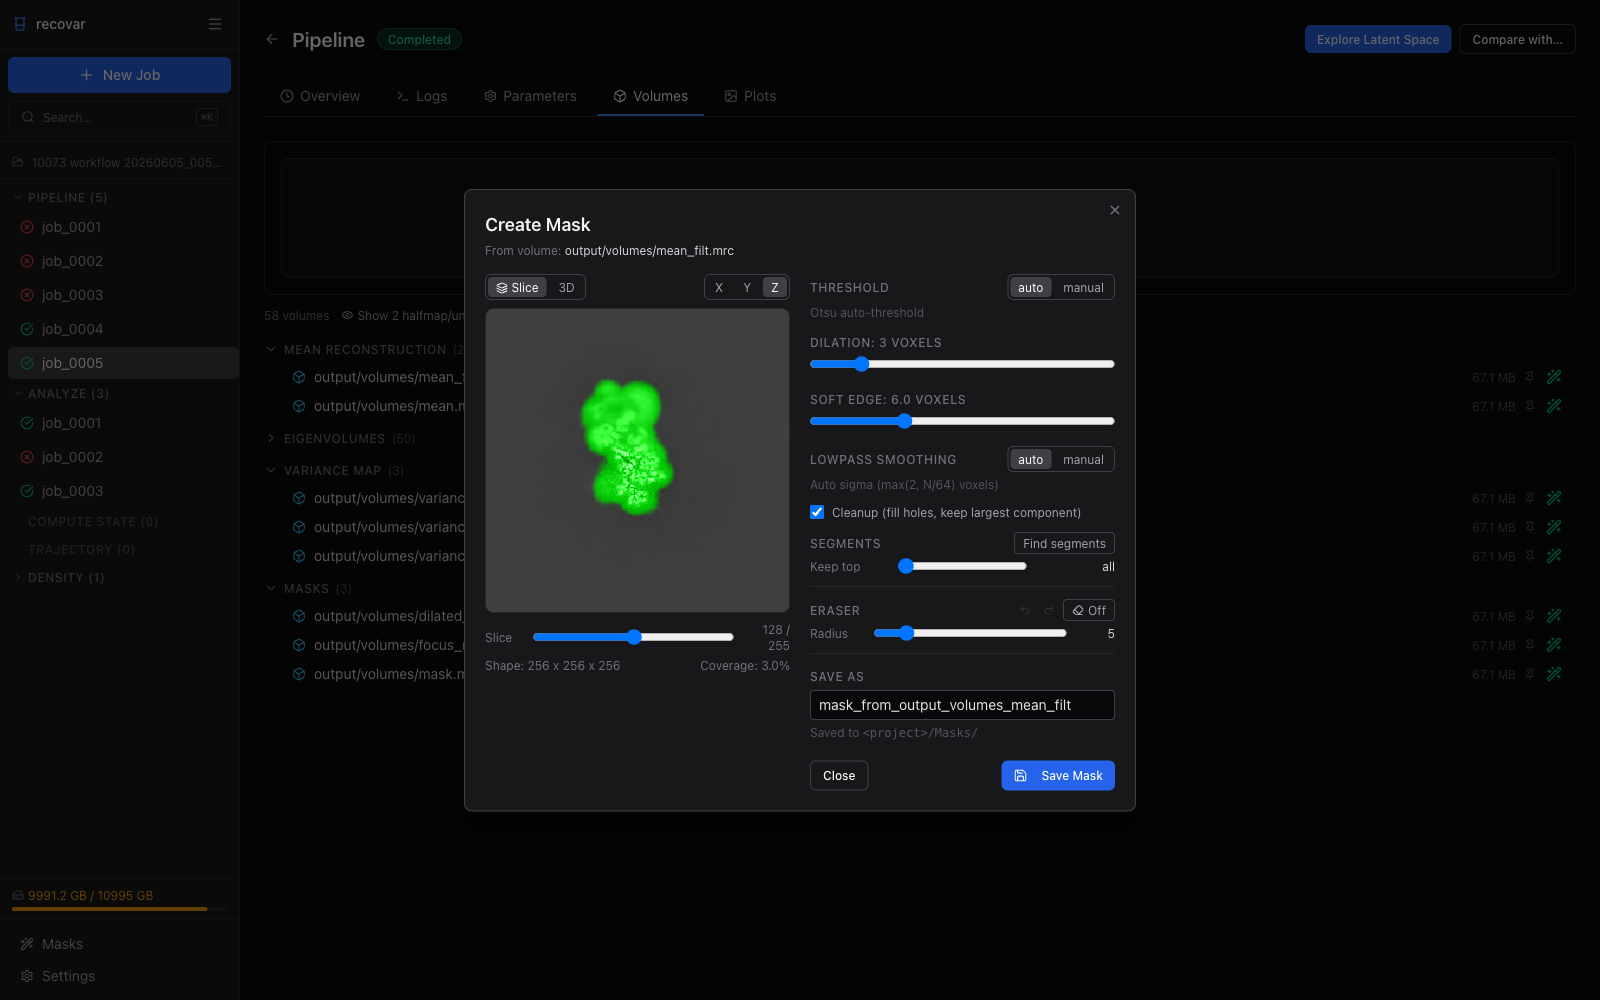
Task: Click the magic wand icon on the output/volumes/mean_ row
Action: (1554, 377)
